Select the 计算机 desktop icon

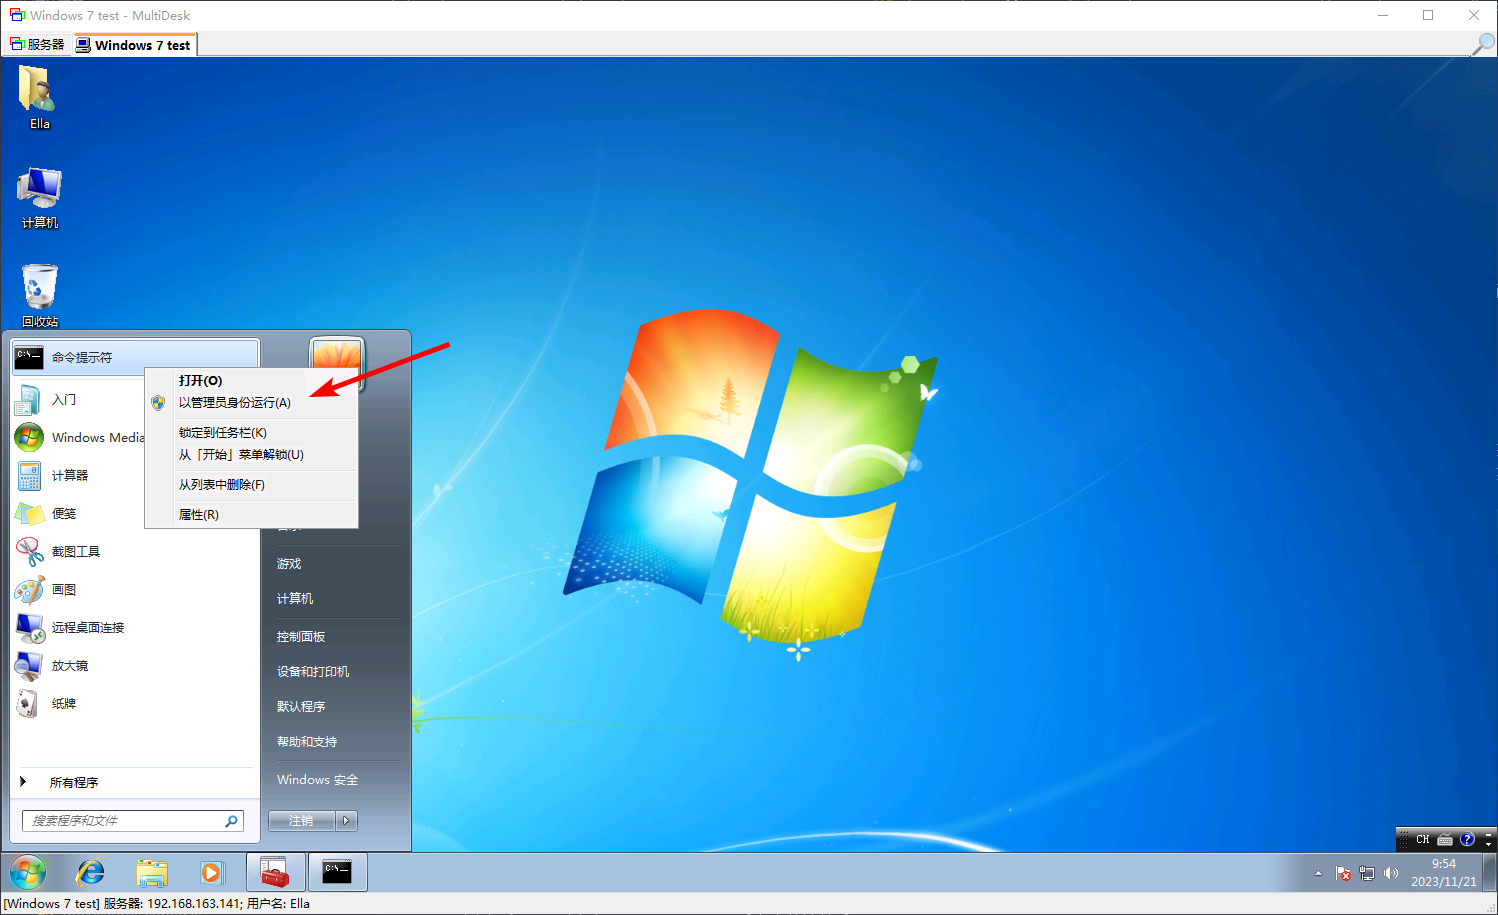pyautogui.click(x=39, y=198)
